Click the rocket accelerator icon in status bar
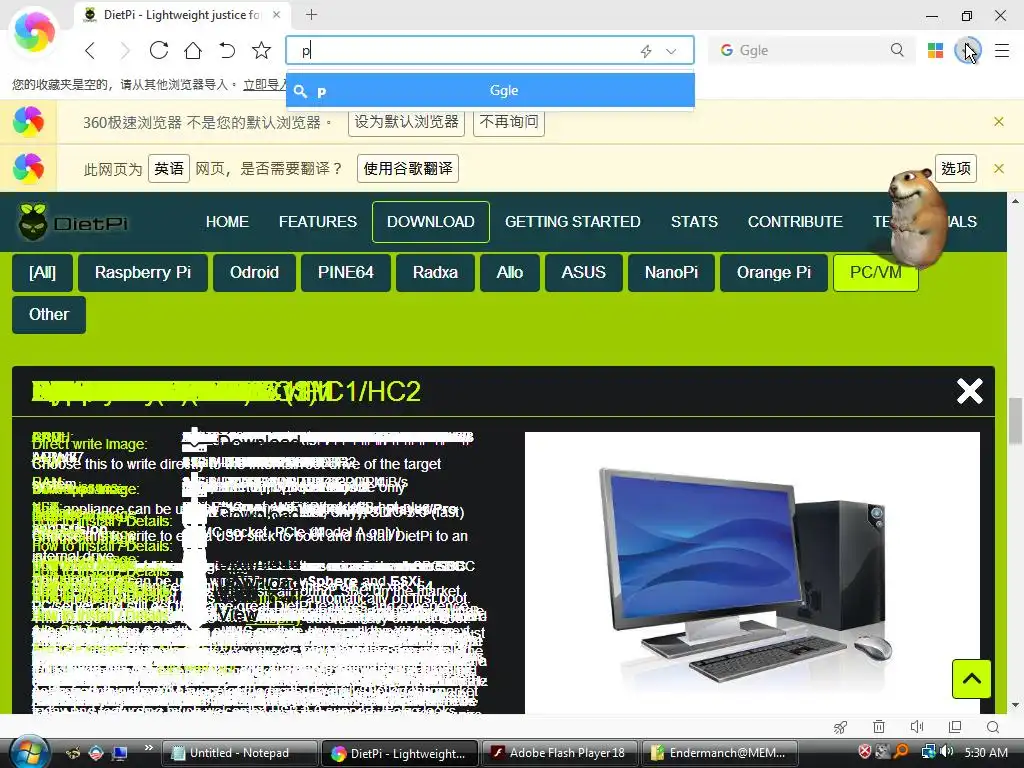This screenshot has width=1024, height=768. point(840,727)
